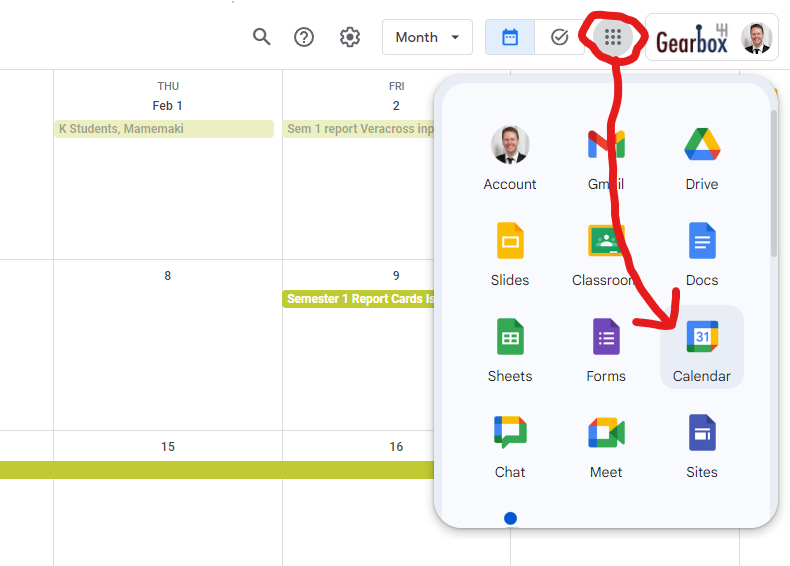Viewport: 790px width, 566px height.
Task: Open Google Docs
Action: tap(702, 254)
